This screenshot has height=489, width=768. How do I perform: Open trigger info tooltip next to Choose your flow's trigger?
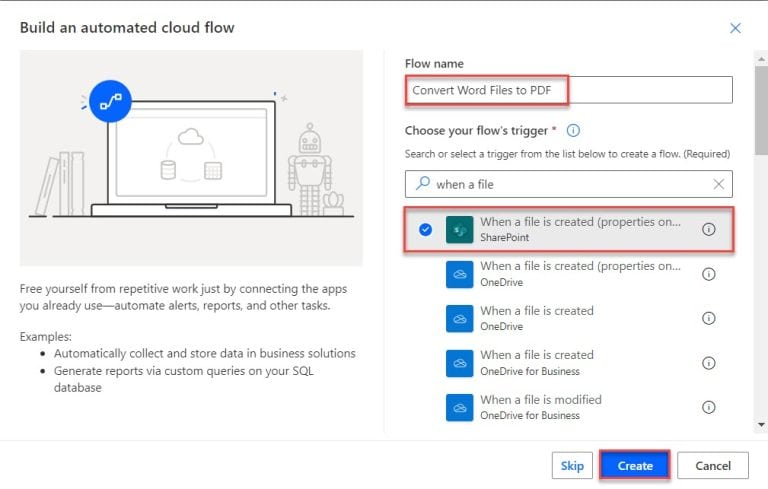[573, 131]
